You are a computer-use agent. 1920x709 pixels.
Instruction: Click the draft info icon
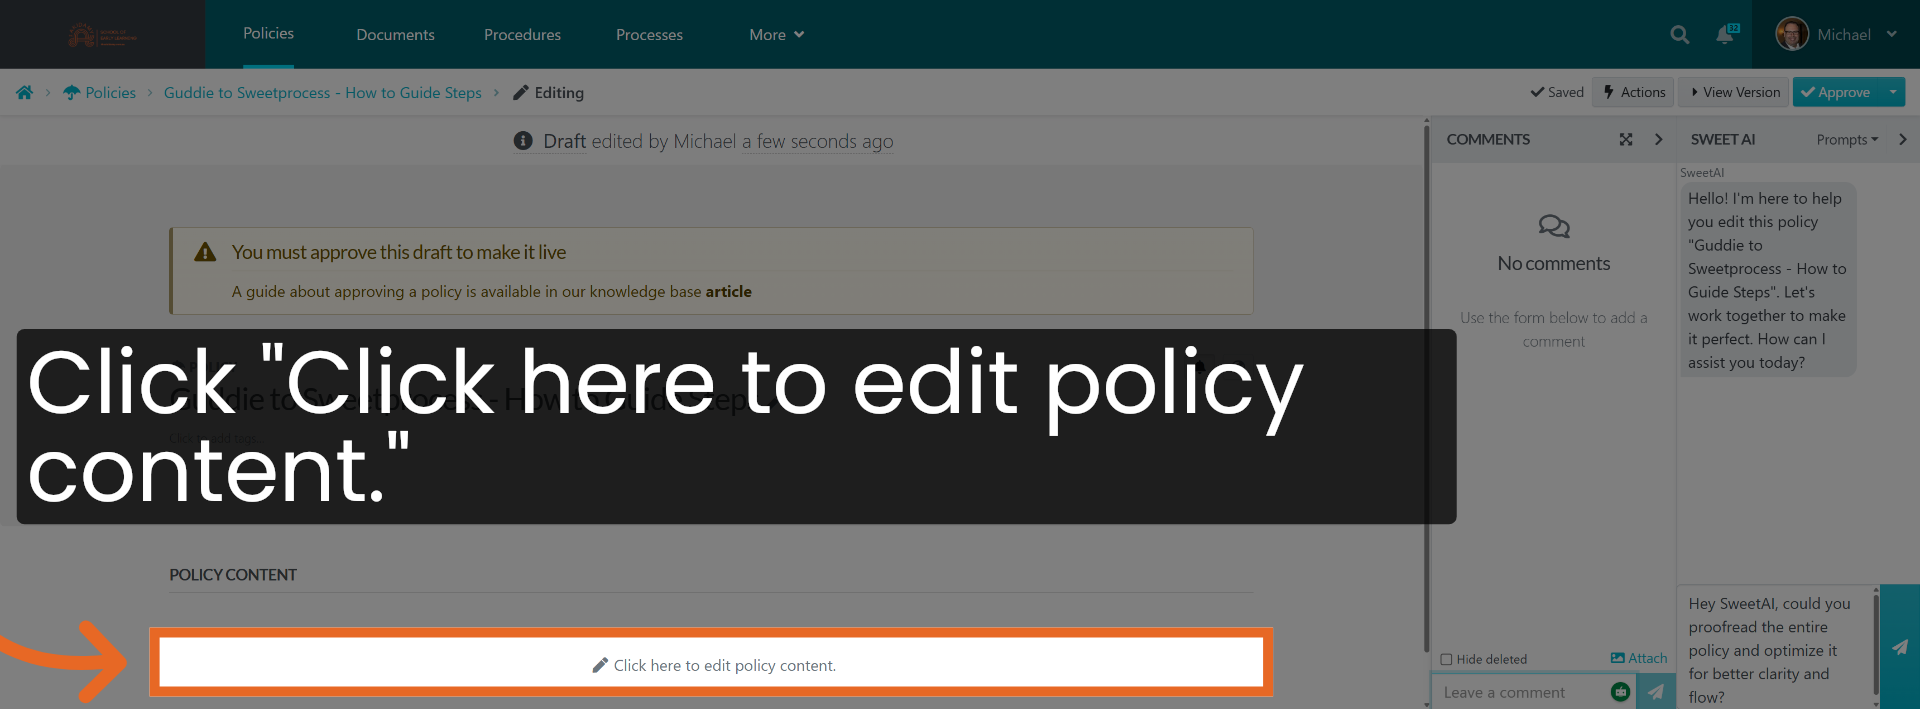click(523, 141)
